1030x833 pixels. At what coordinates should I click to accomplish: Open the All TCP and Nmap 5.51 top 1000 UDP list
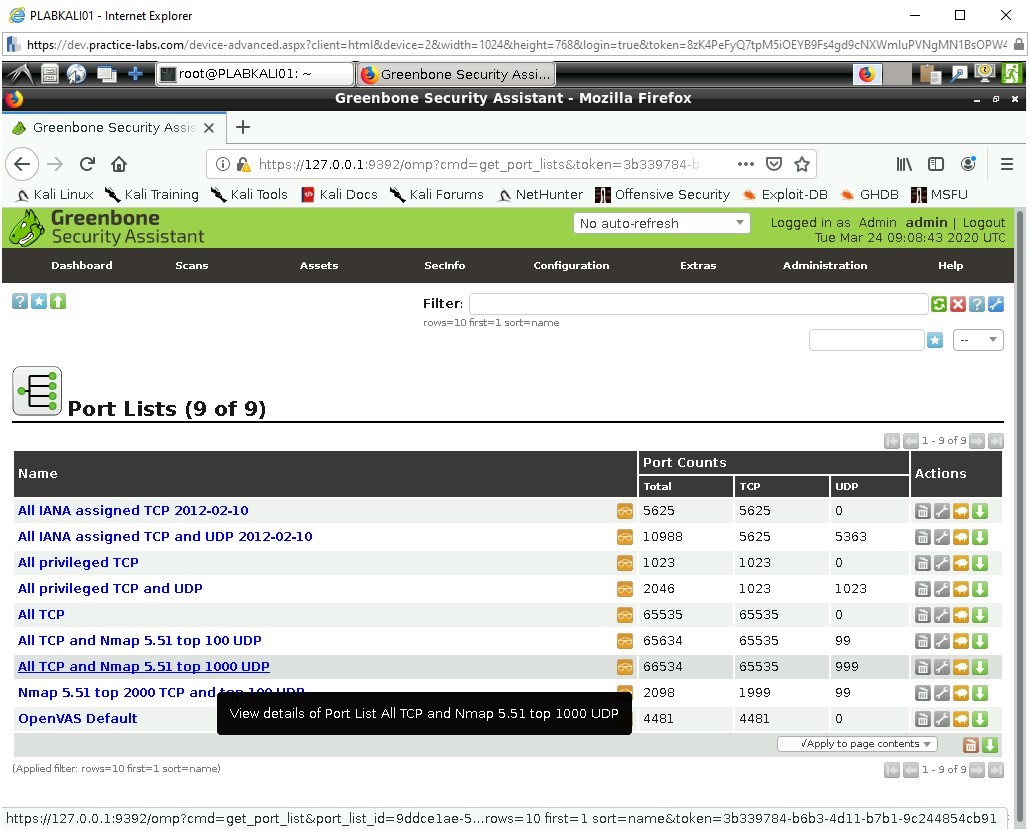(x=143, y=666)
